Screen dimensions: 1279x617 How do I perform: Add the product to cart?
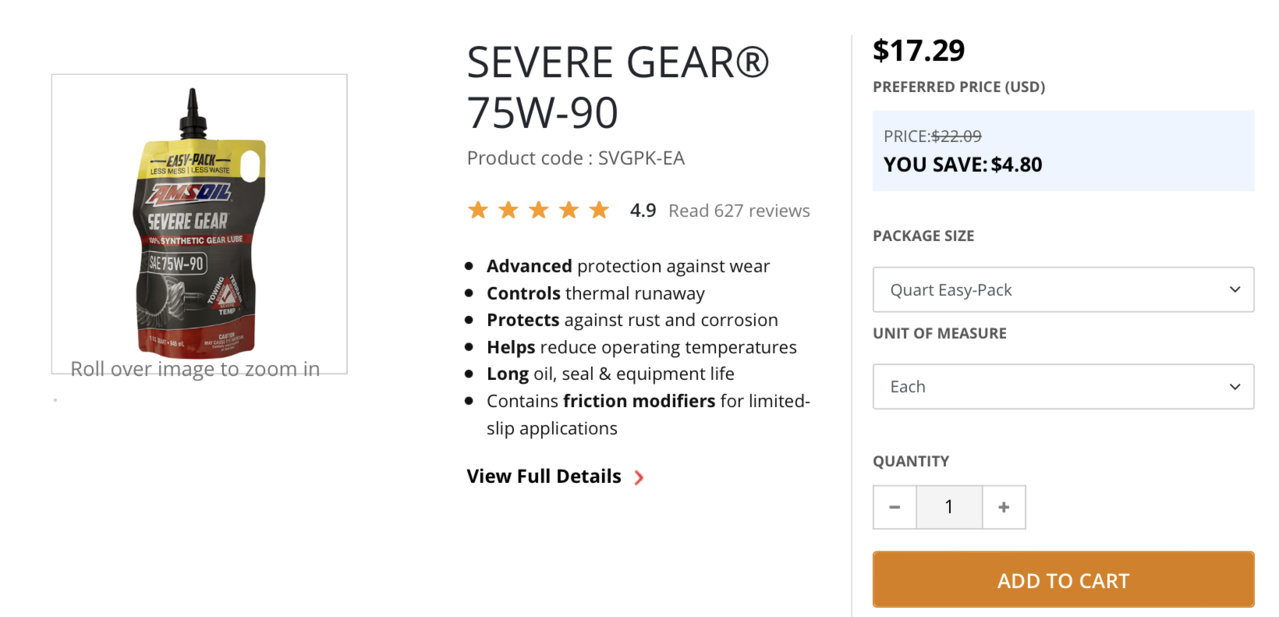(1063, 580)
